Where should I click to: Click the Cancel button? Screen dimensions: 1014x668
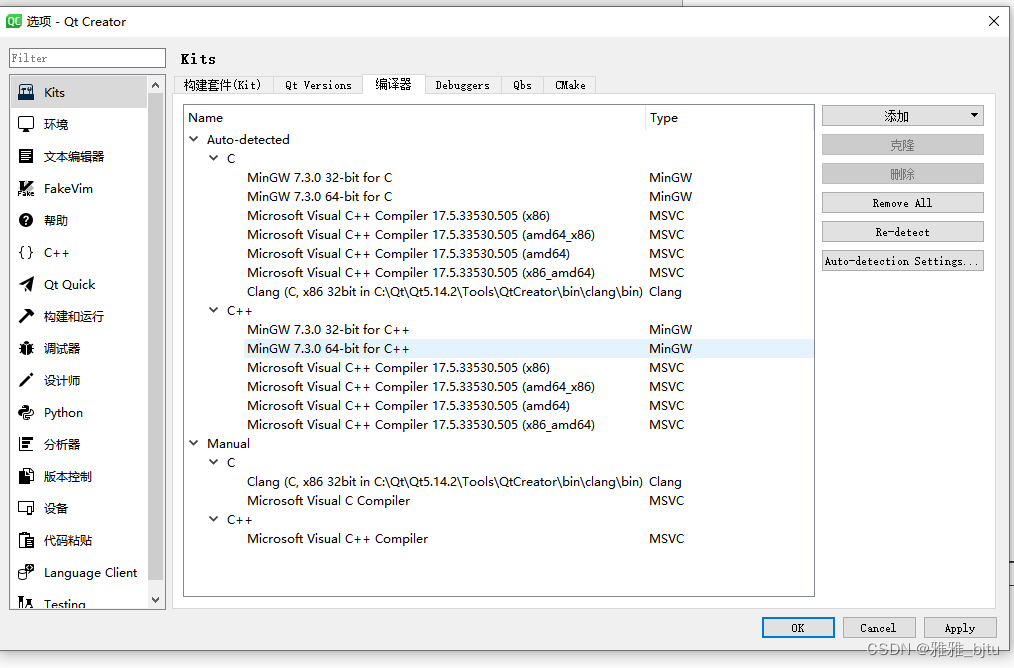(878, 628)
